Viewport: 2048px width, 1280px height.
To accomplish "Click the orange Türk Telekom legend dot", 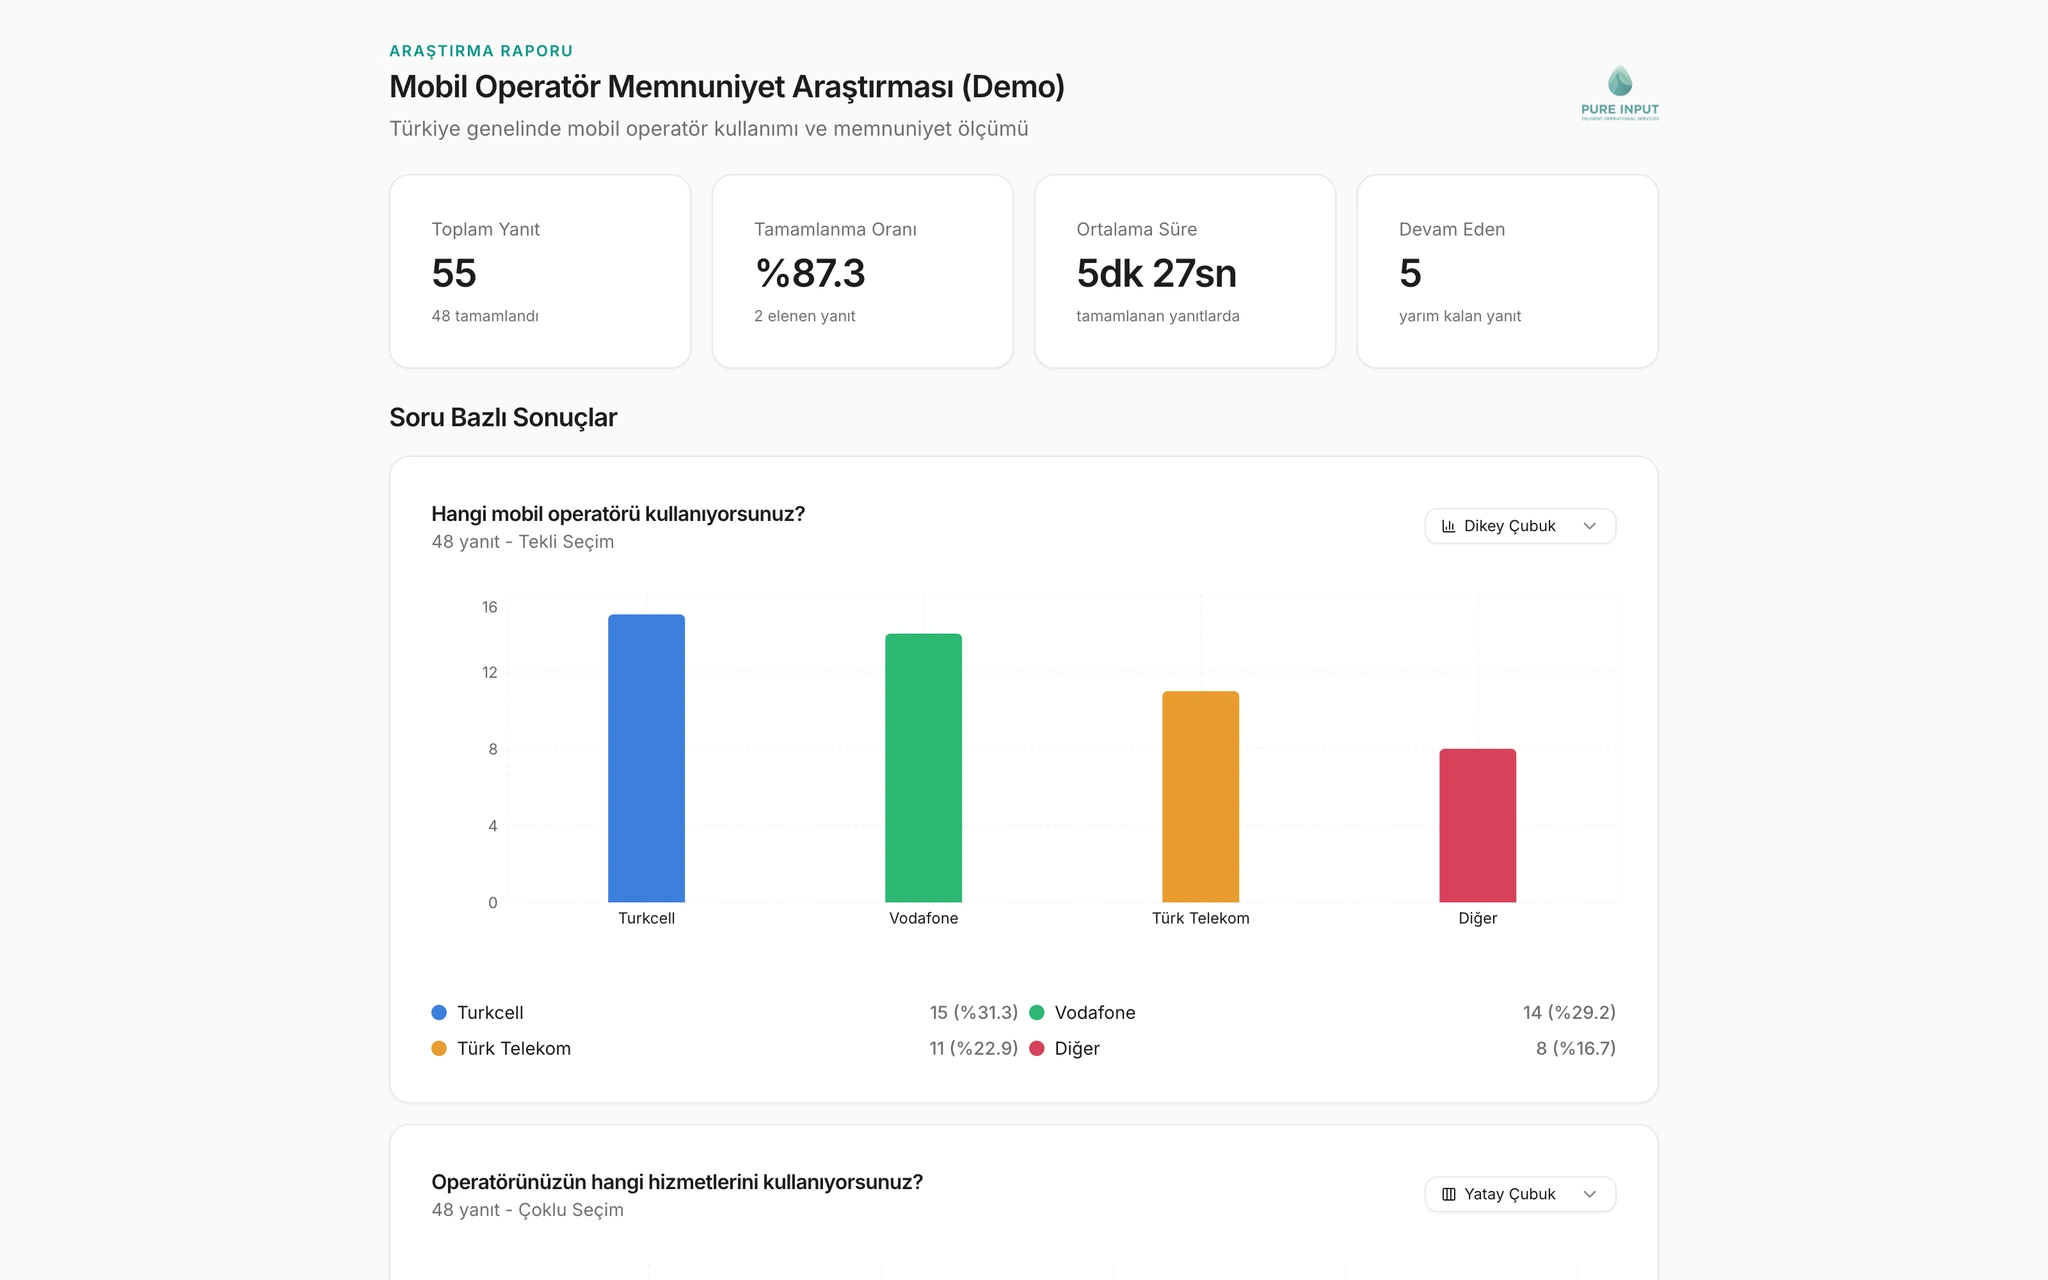I will [x=439, y=1048].
